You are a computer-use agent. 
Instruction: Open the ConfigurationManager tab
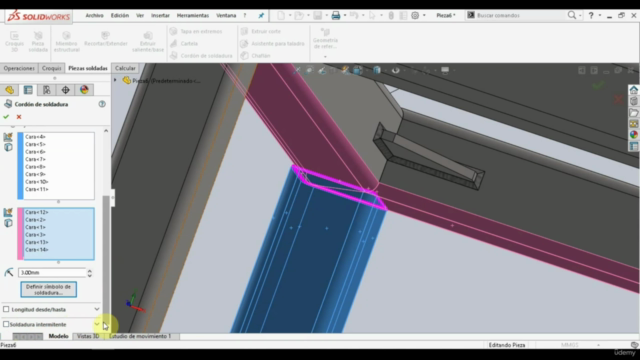pyautogui.click(x=47, y=90)
